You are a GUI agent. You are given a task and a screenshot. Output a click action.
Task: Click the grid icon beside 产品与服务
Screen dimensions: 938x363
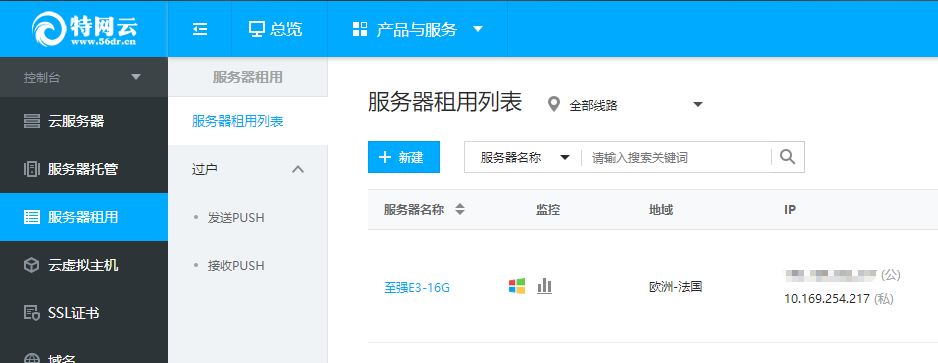[x=360, y=29]
